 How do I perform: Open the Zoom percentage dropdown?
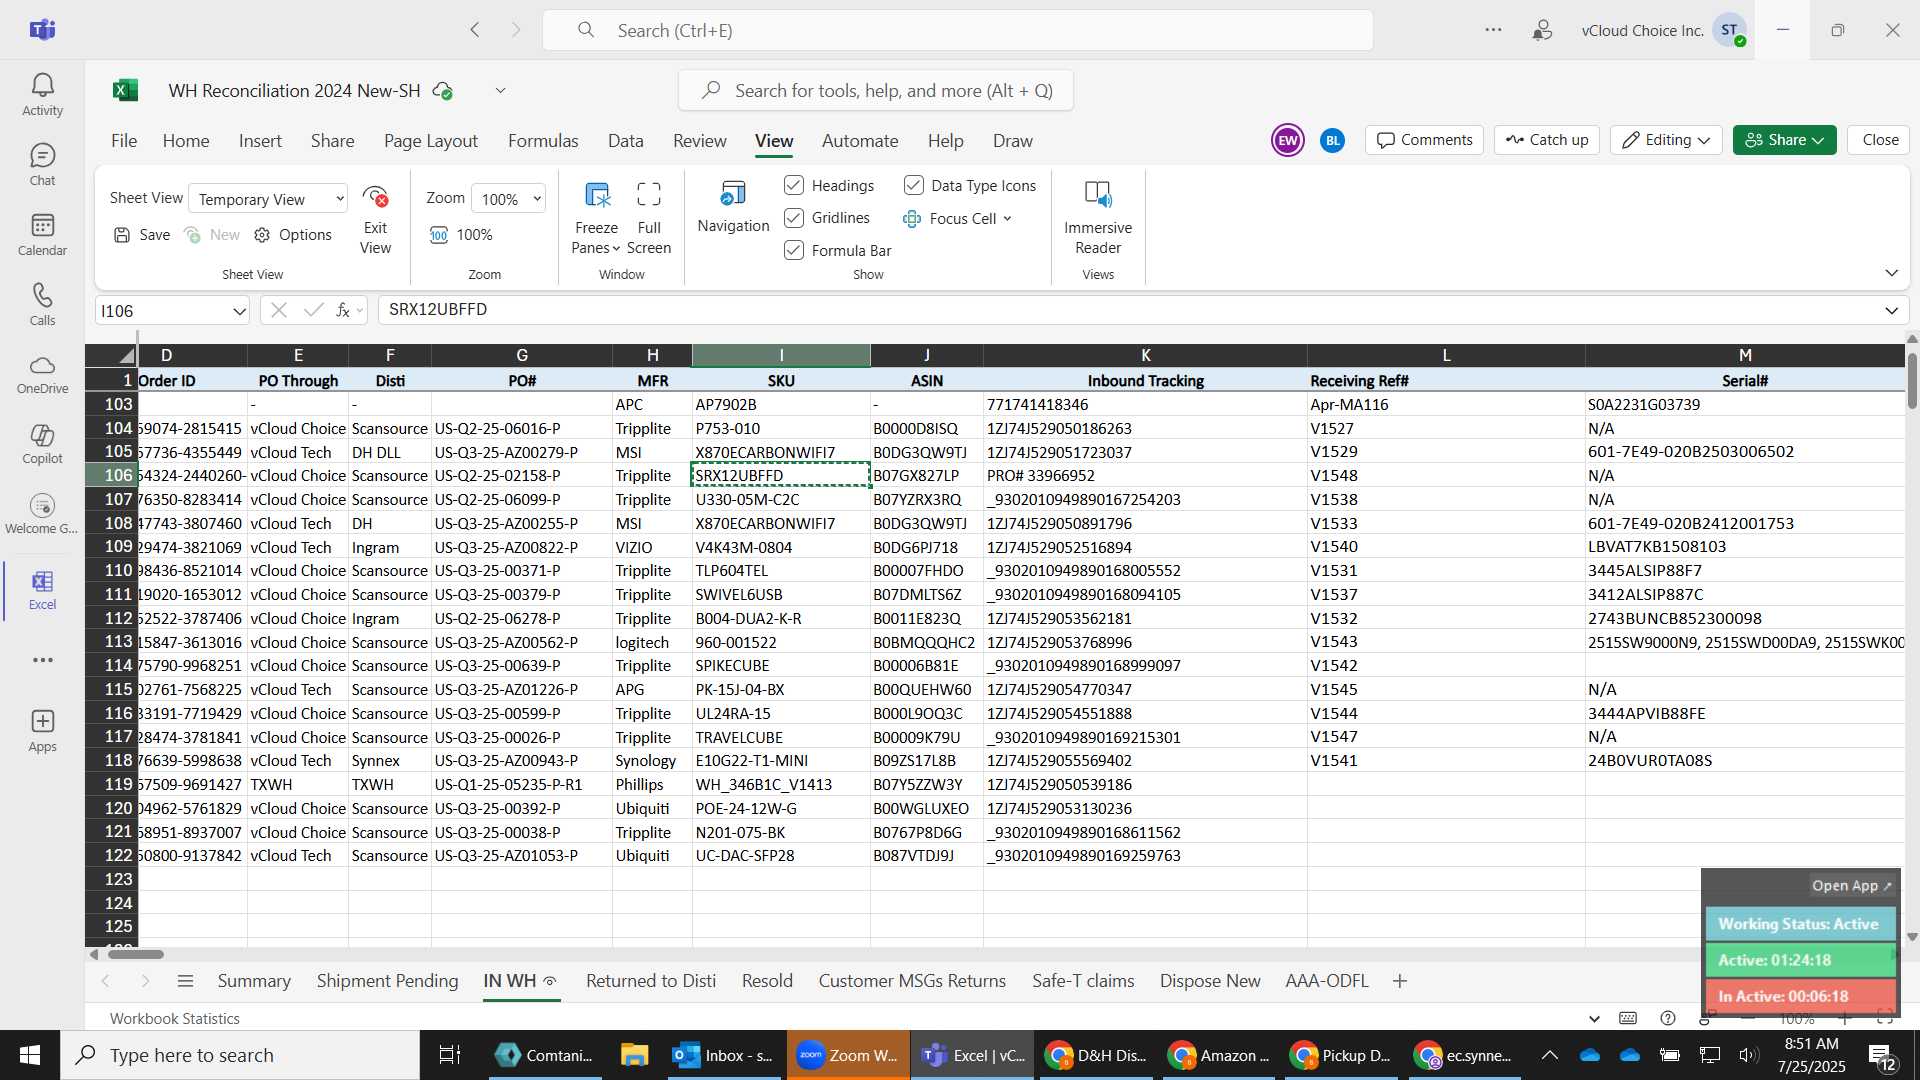point(508,199)
